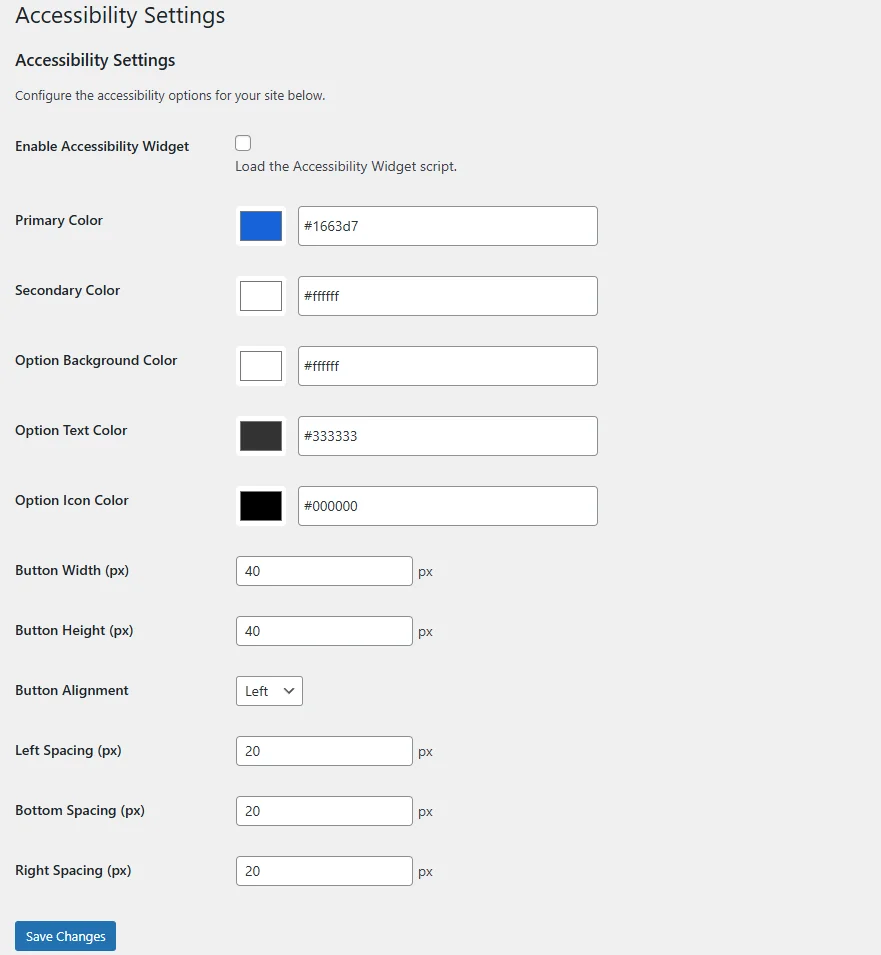Open the Secondary Color white swatch
The image size is (881, 955).
[261, 296]
